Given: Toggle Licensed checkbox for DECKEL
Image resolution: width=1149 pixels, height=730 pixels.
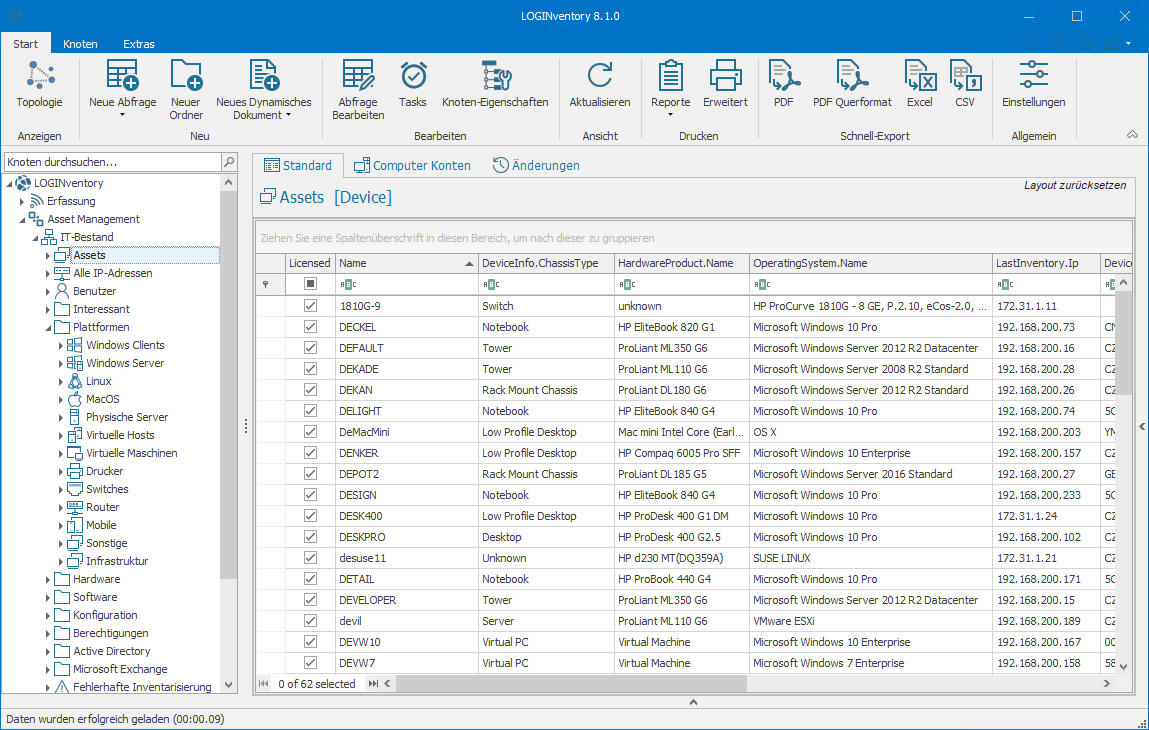Looking at the screenshot, I should click(x=311, y=327).
